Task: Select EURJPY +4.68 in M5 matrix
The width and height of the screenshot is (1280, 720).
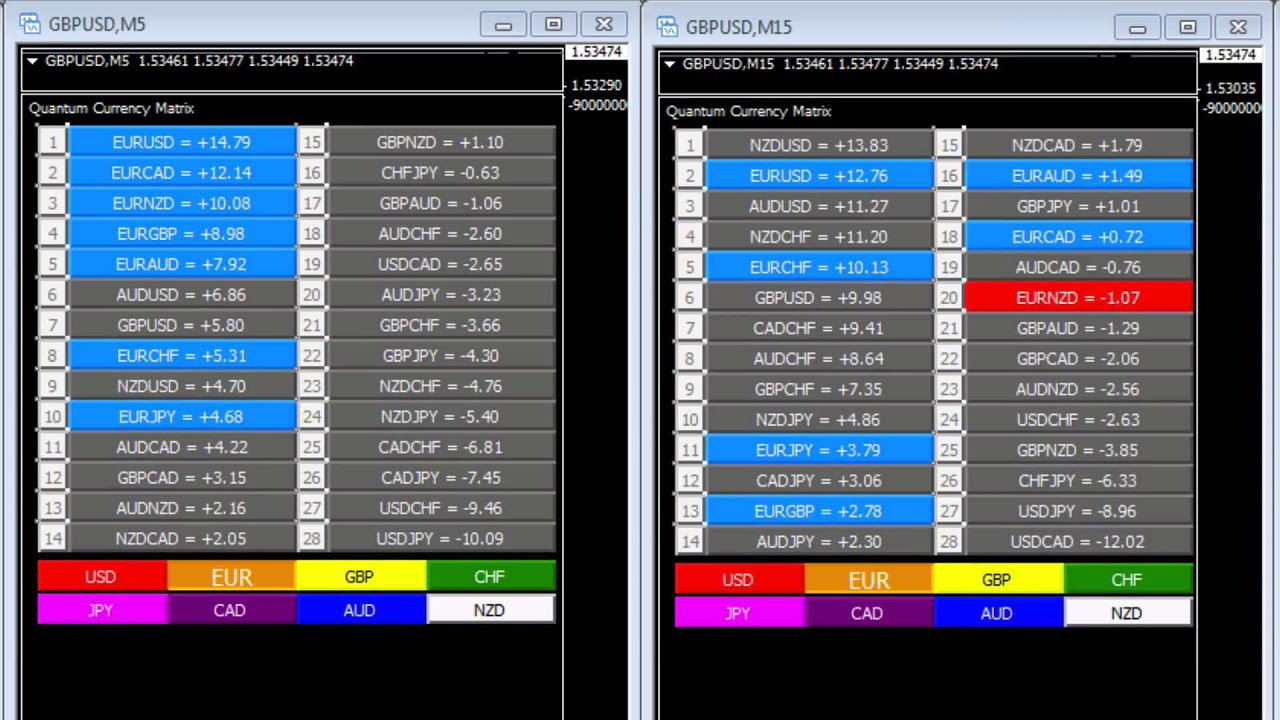Action: tap(182, 417)
